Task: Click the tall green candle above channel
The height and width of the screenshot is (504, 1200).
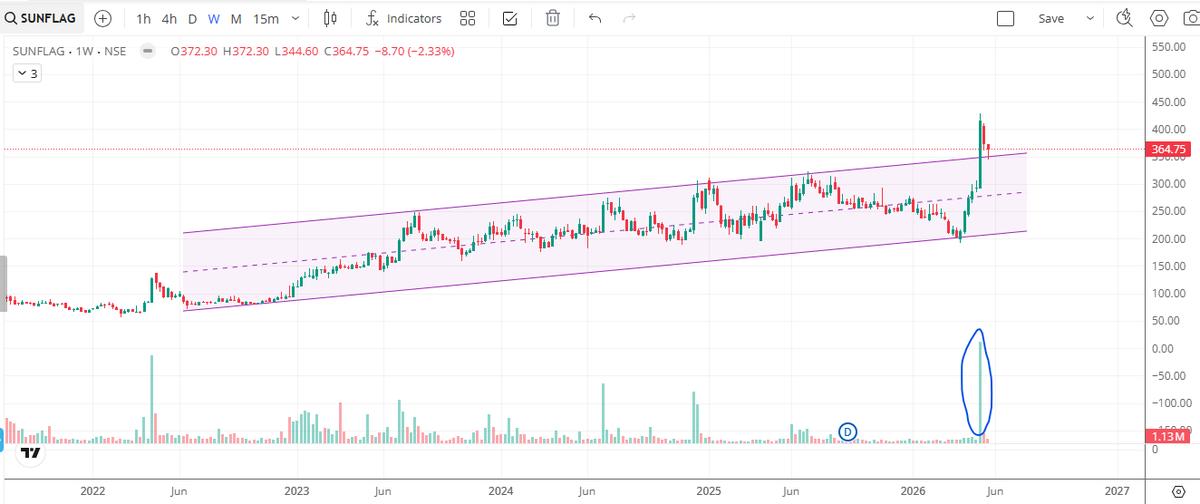Action: click(980, 150)
